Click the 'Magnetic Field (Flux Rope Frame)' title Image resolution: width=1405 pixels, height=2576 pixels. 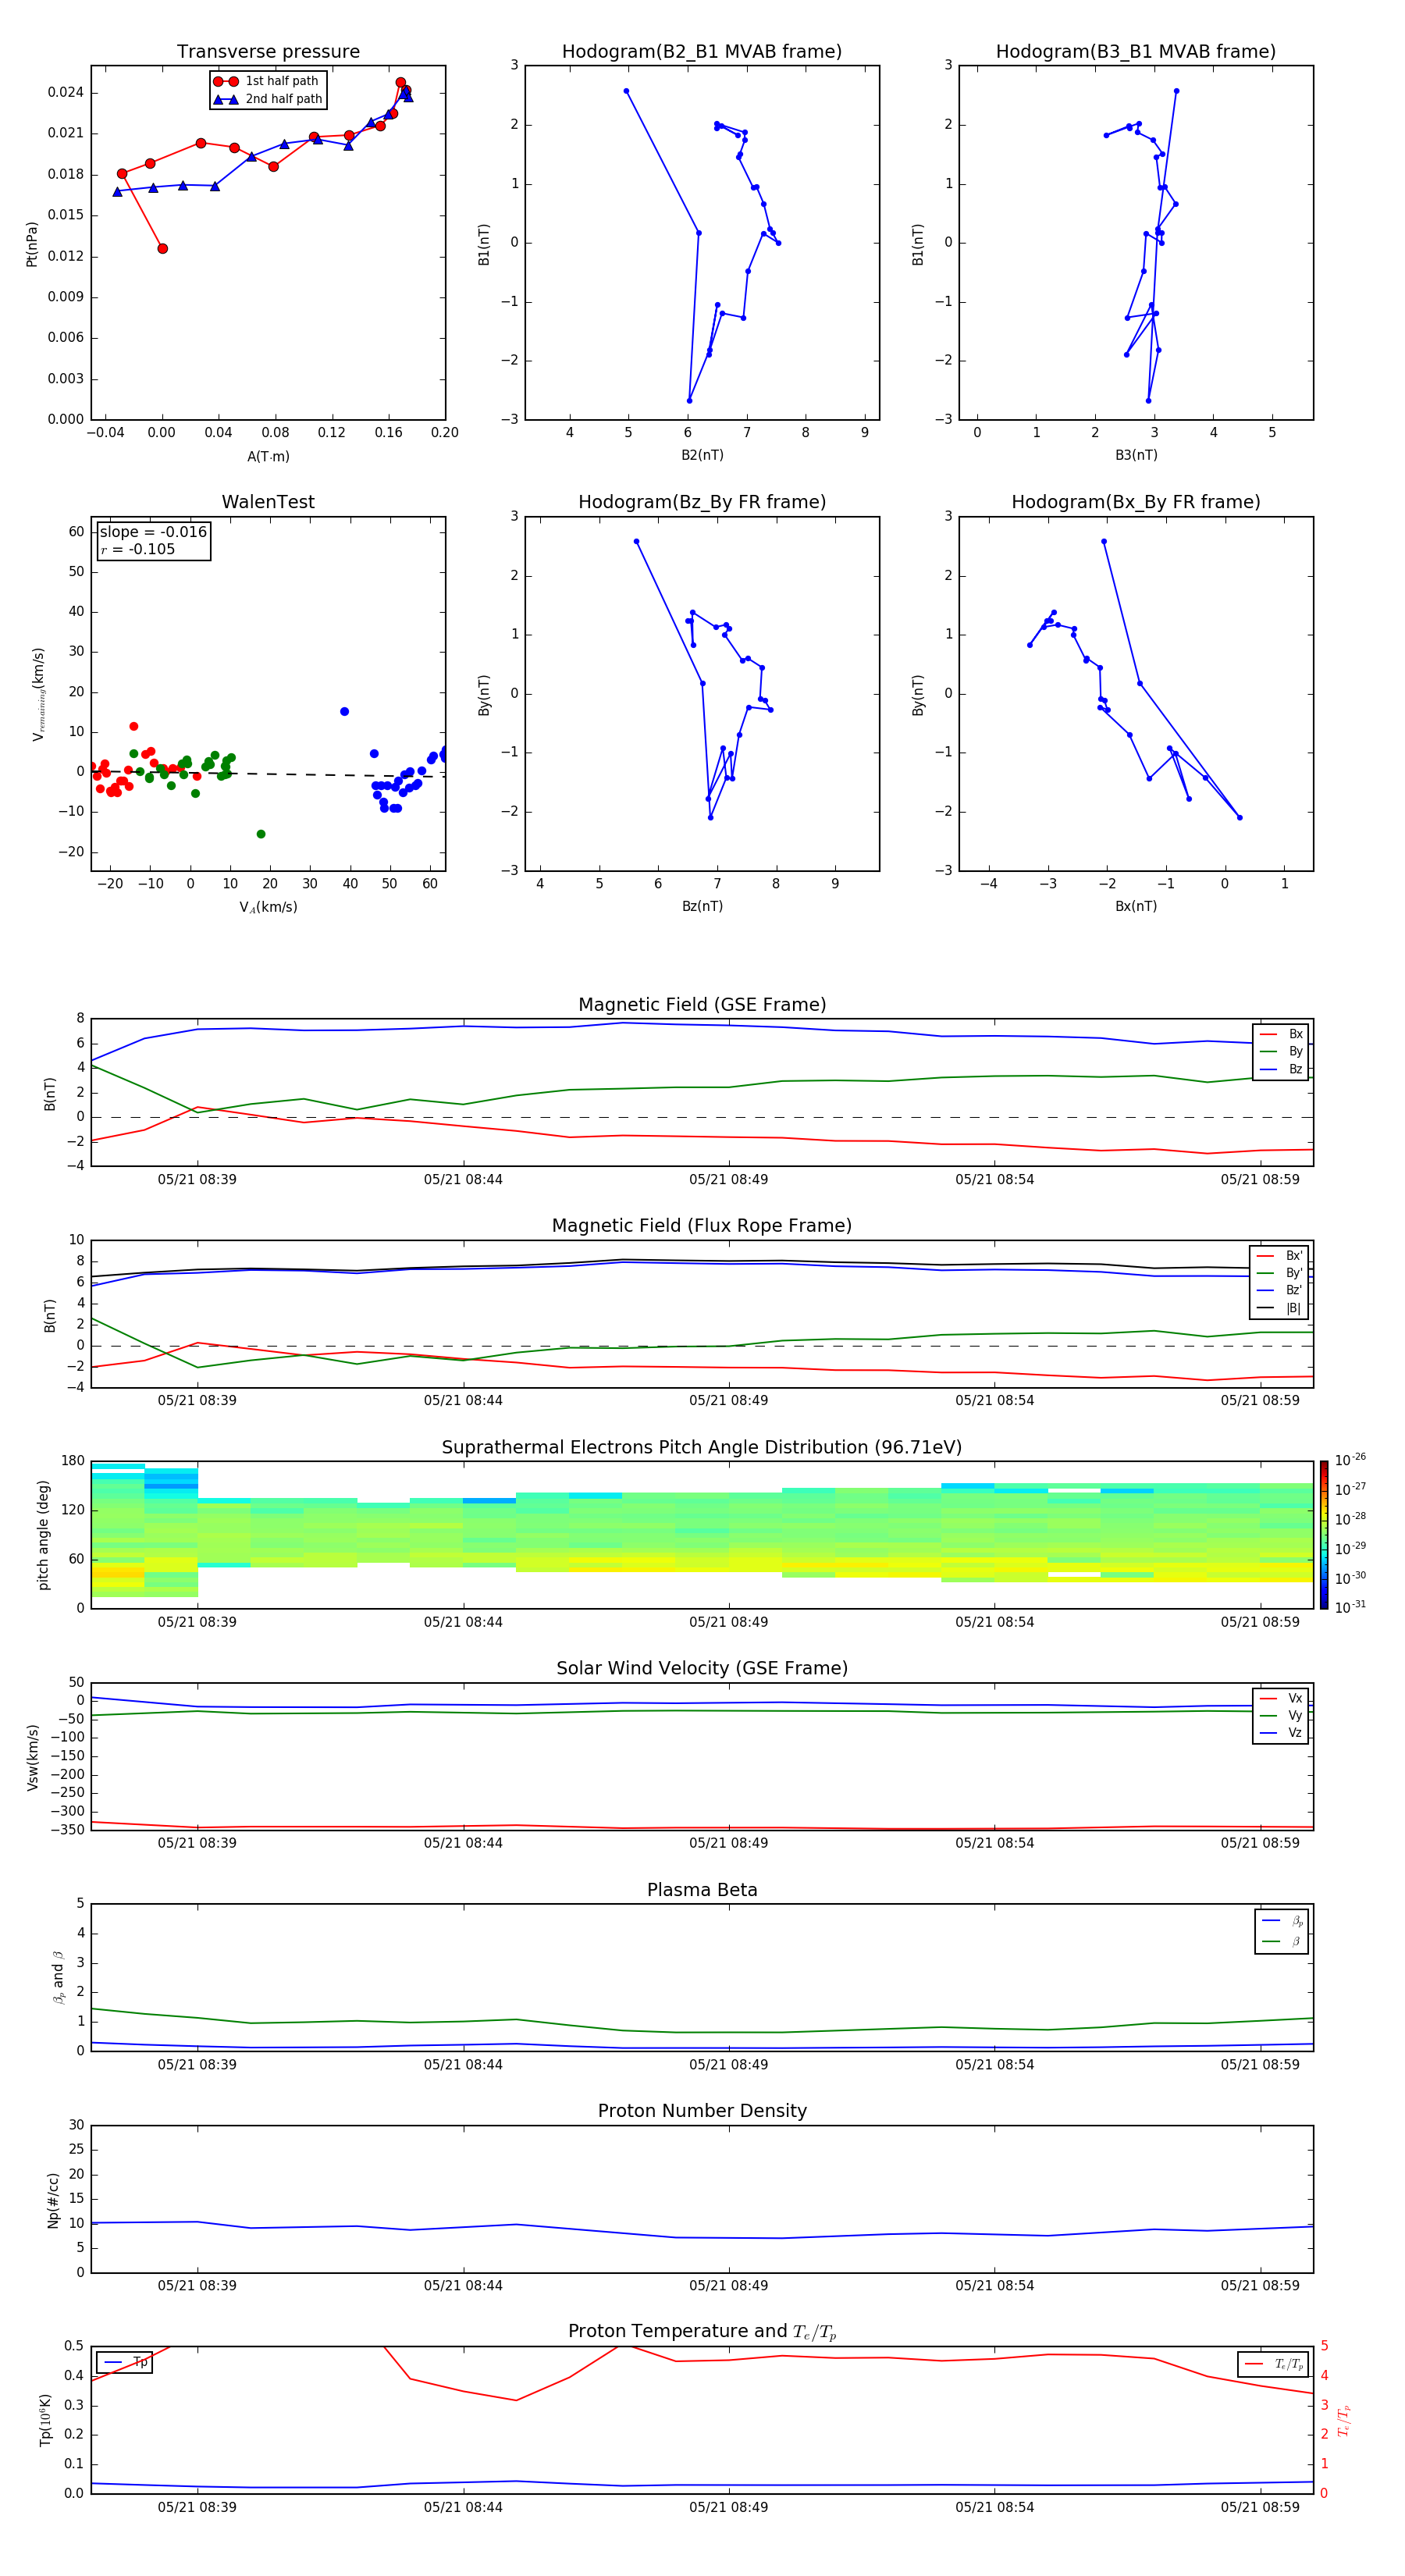click(x=702, y=1226)
